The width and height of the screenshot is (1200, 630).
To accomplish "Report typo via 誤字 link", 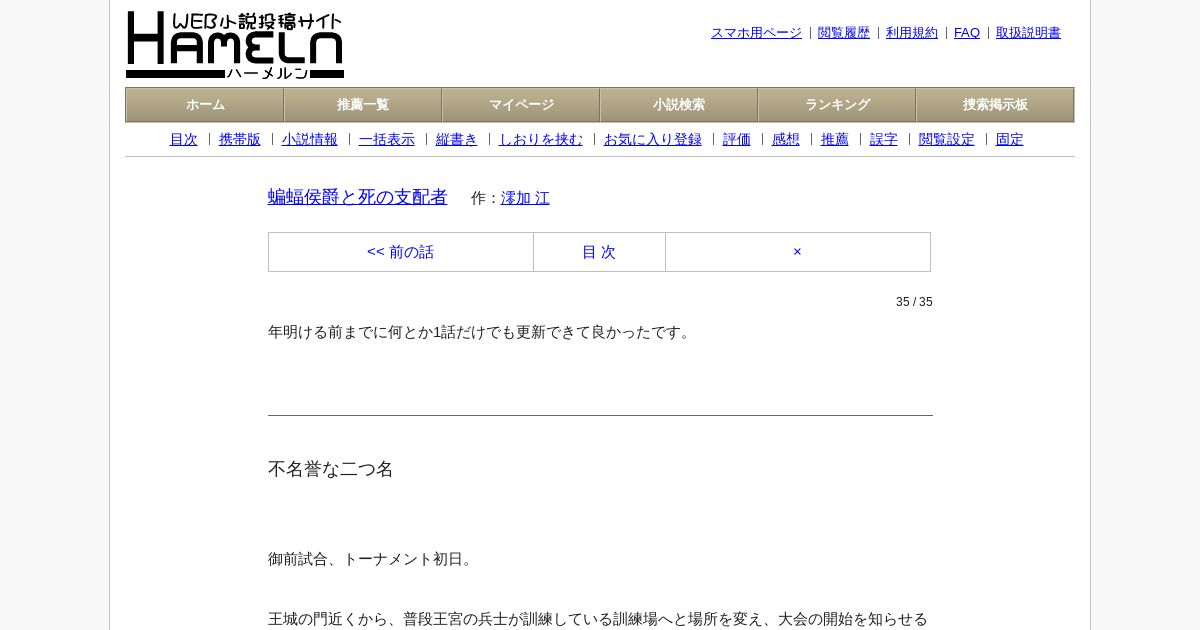I will click(x=884, y=140).
